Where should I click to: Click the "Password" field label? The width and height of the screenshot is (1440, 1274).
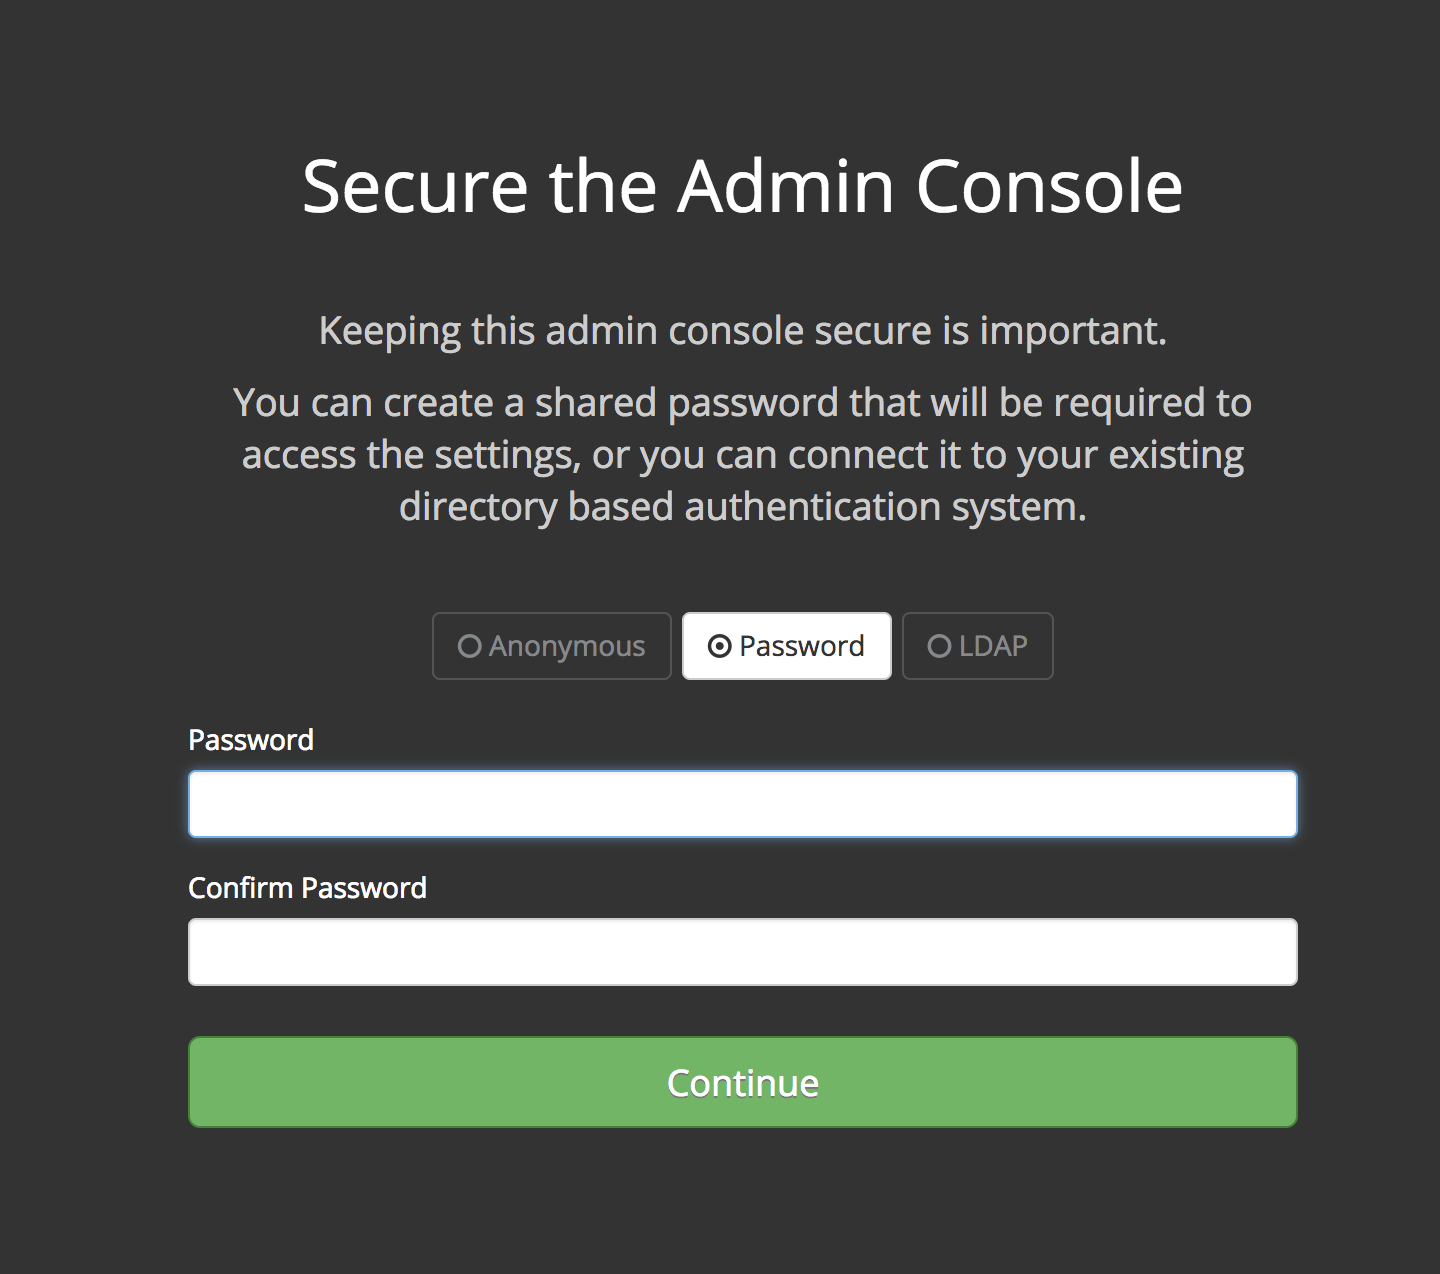click(251, 740)
